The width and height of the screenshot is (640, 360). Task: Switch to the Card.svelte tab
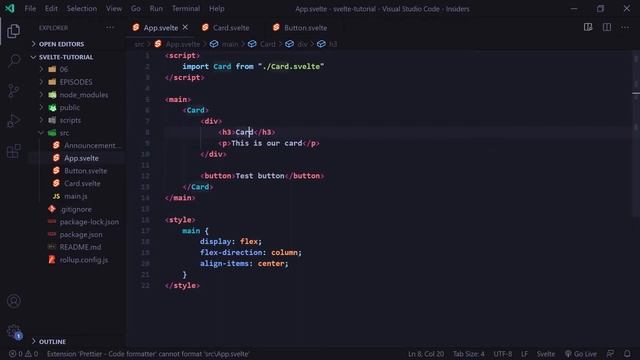coord(231,28)
